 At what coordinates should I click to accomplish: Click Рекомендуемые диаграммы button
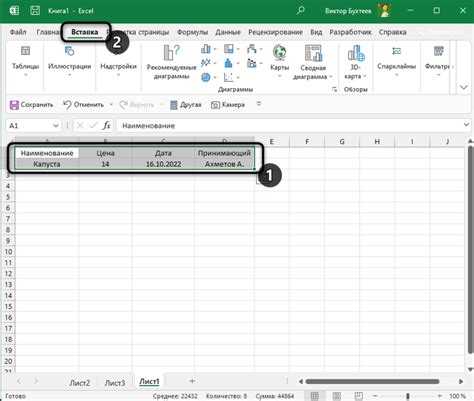pos(171,62)
